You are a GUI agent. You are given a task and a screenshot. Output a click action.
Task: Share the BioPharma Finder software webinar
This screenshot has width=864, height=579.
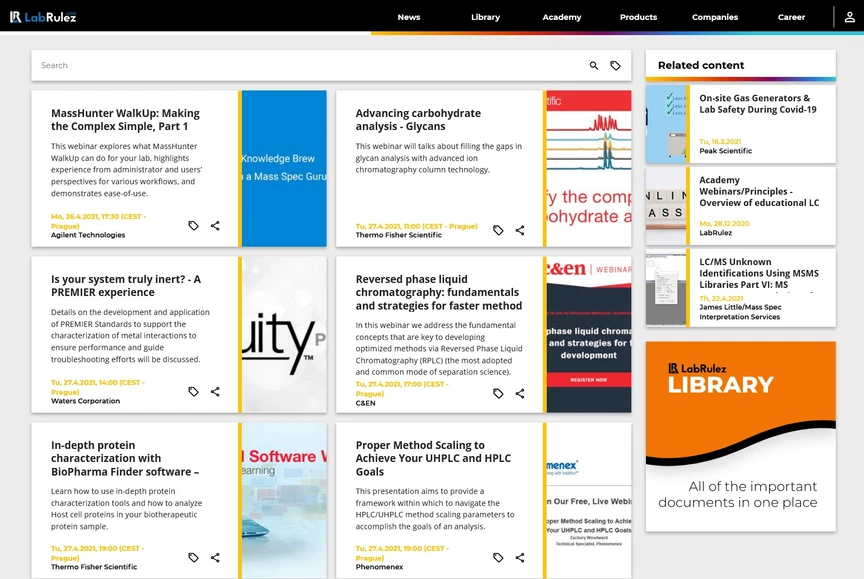pos(215,558)
